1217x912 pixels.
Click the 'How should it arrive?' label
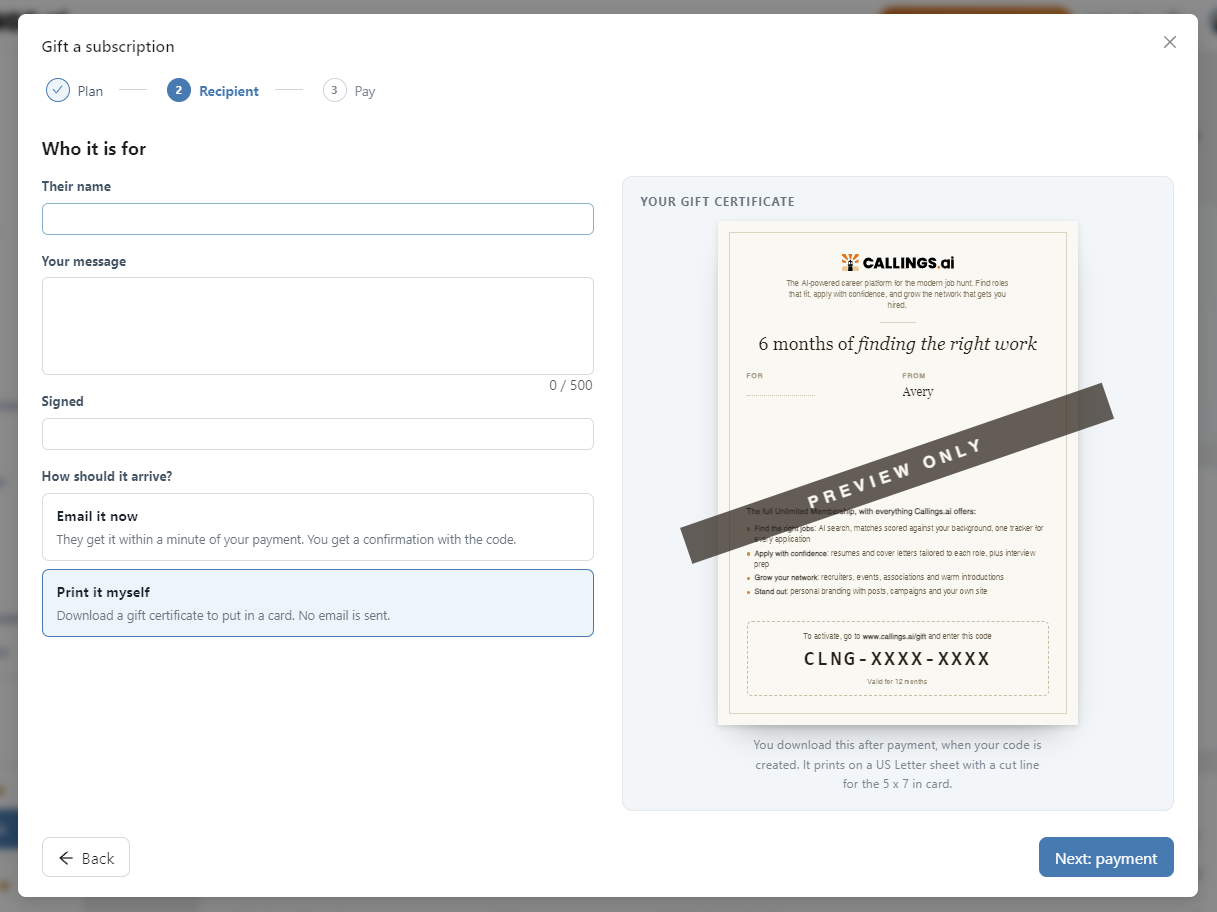click(107, 476)
